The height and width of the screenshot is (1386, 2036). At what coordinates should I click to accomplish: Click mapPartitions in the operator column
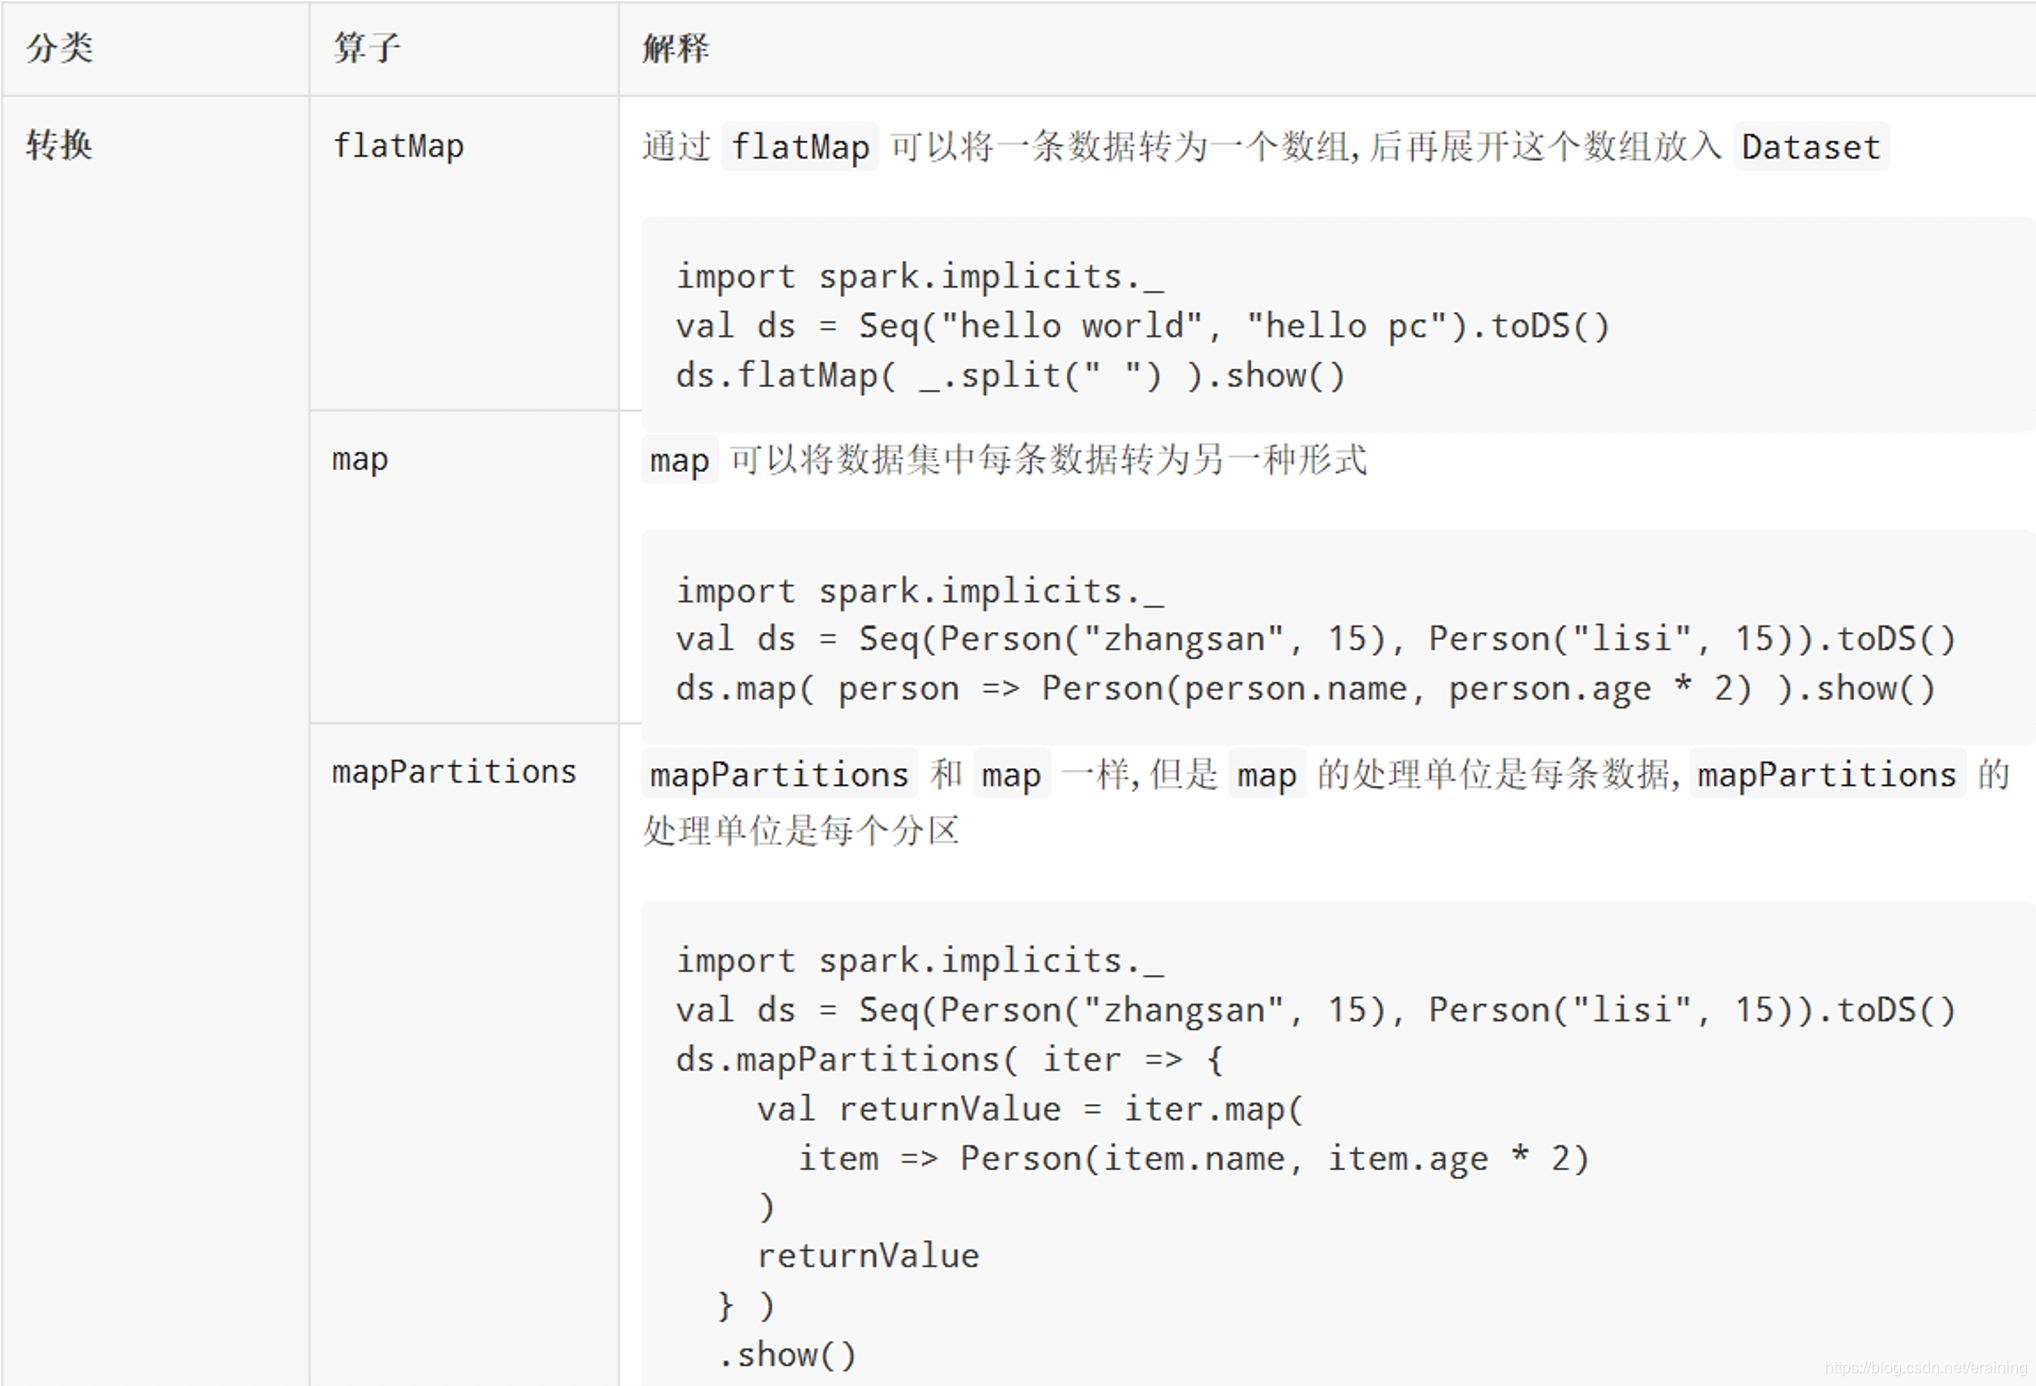[454, 772]
